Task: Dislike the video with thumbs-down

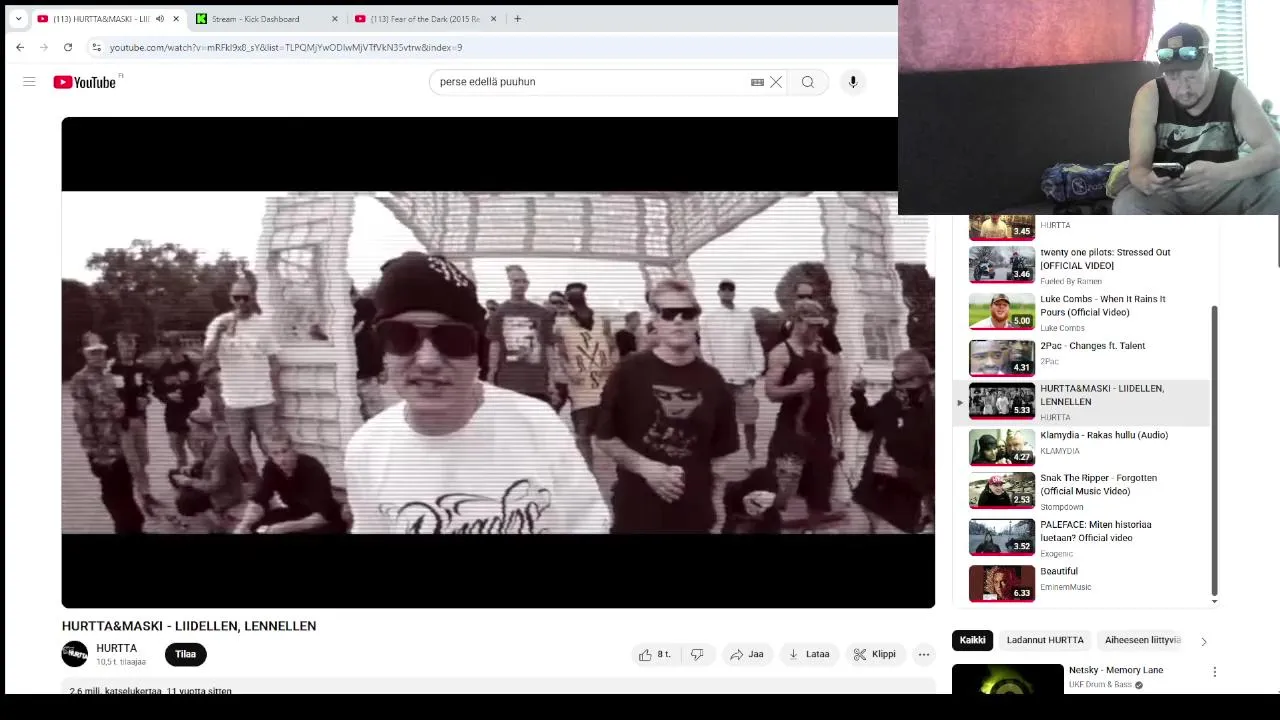Action: point(697,654)
